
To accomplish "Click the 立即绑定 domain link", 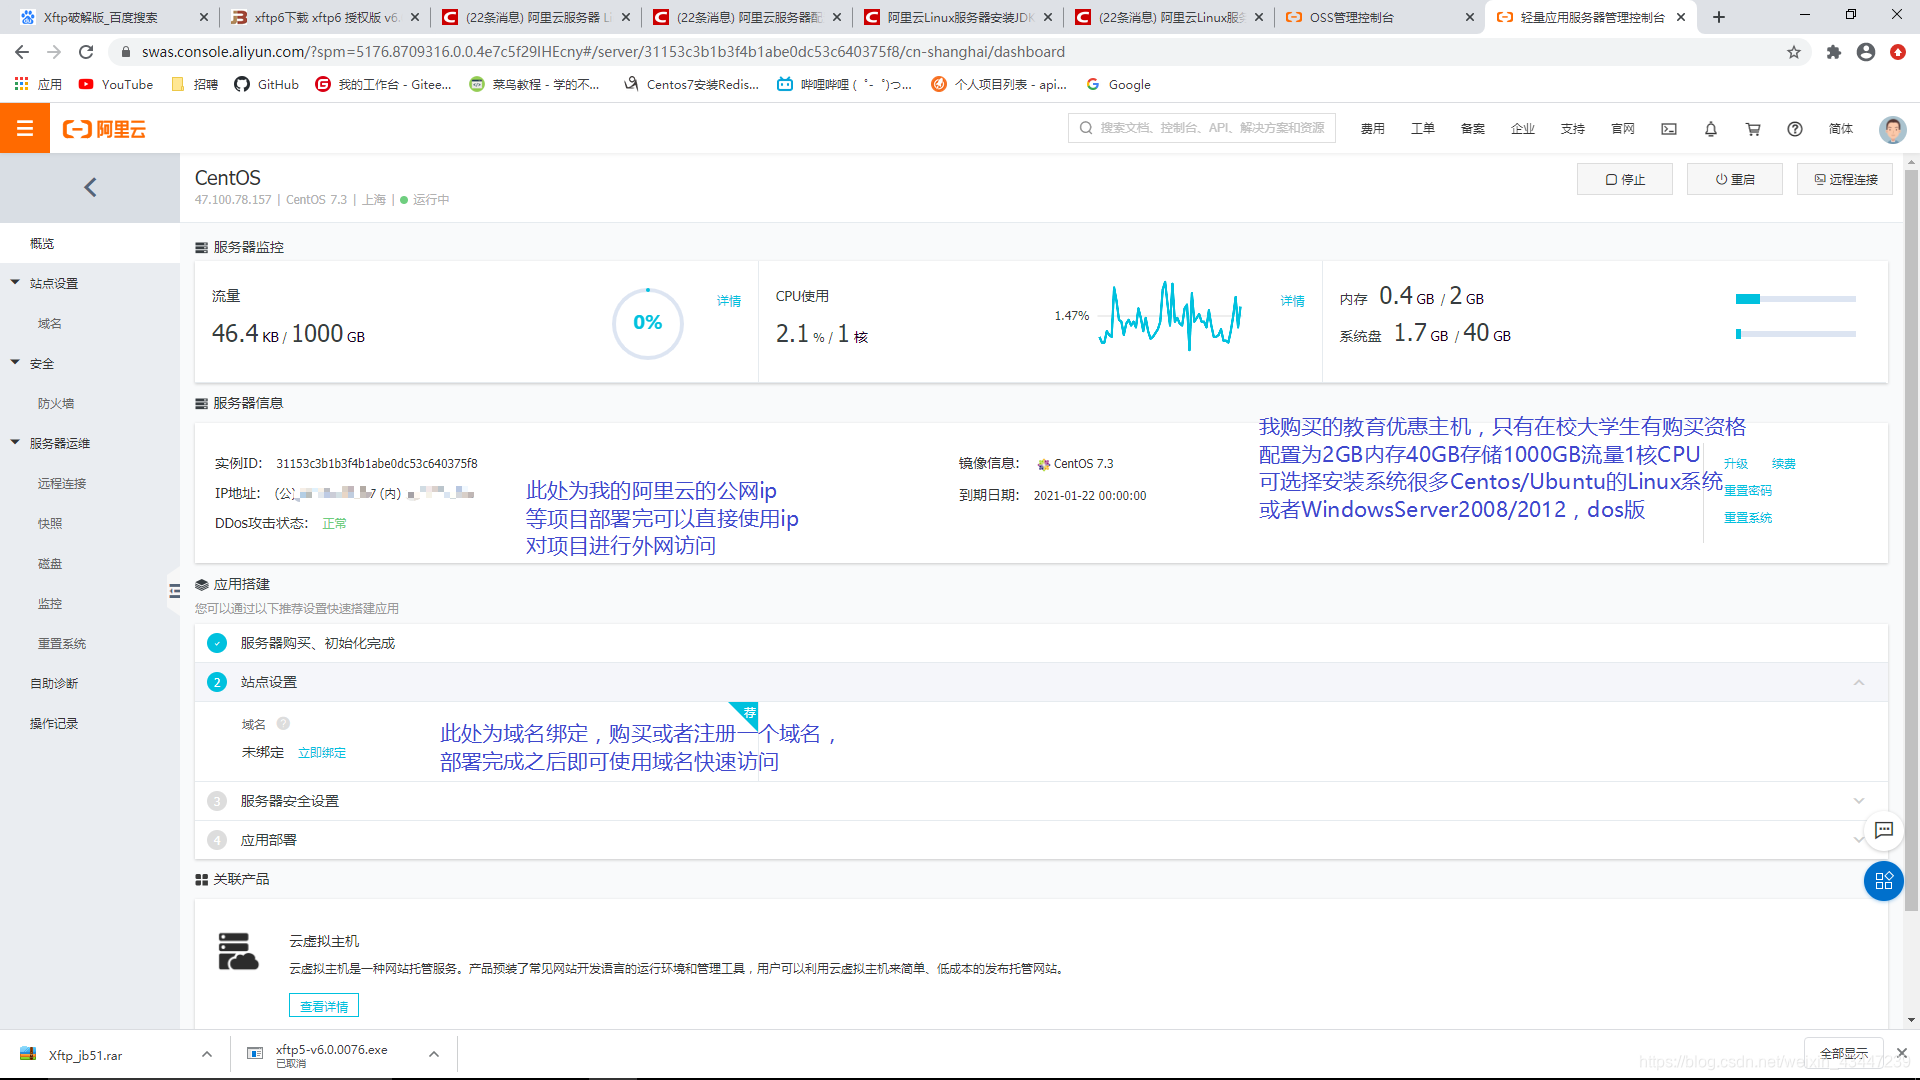I will tap(322, 753).
